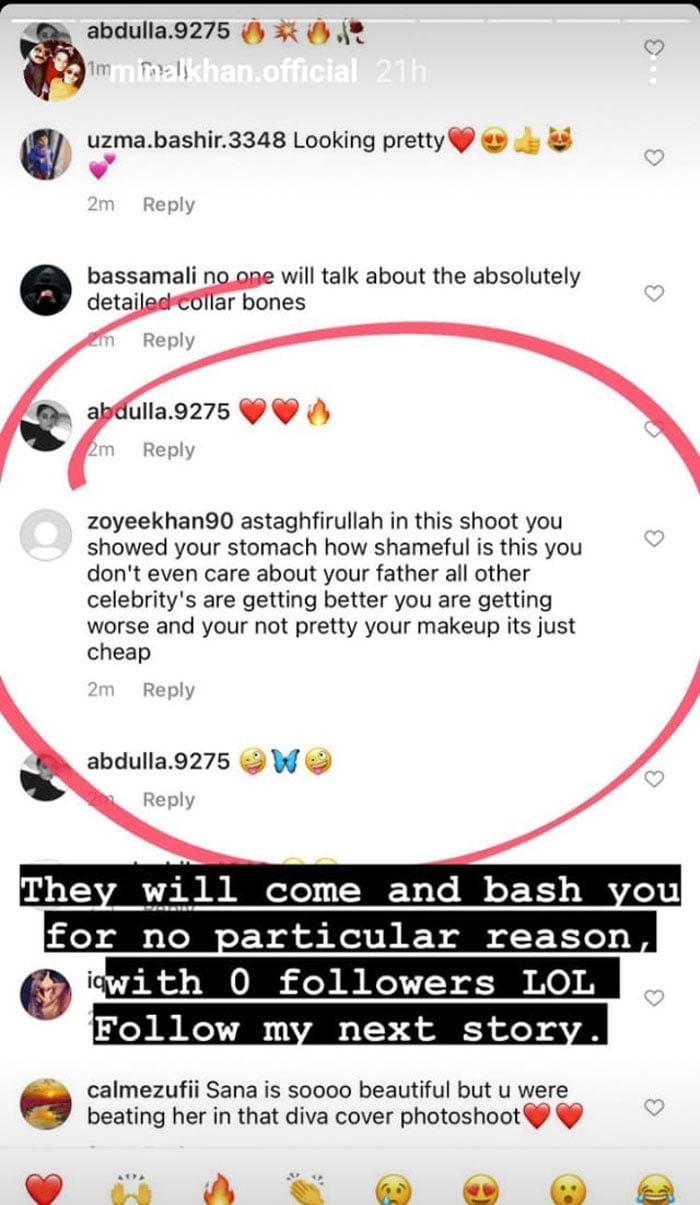Send crying face quick reaction
Screen dimensions: 700x1205
(x=393, y=1188)
